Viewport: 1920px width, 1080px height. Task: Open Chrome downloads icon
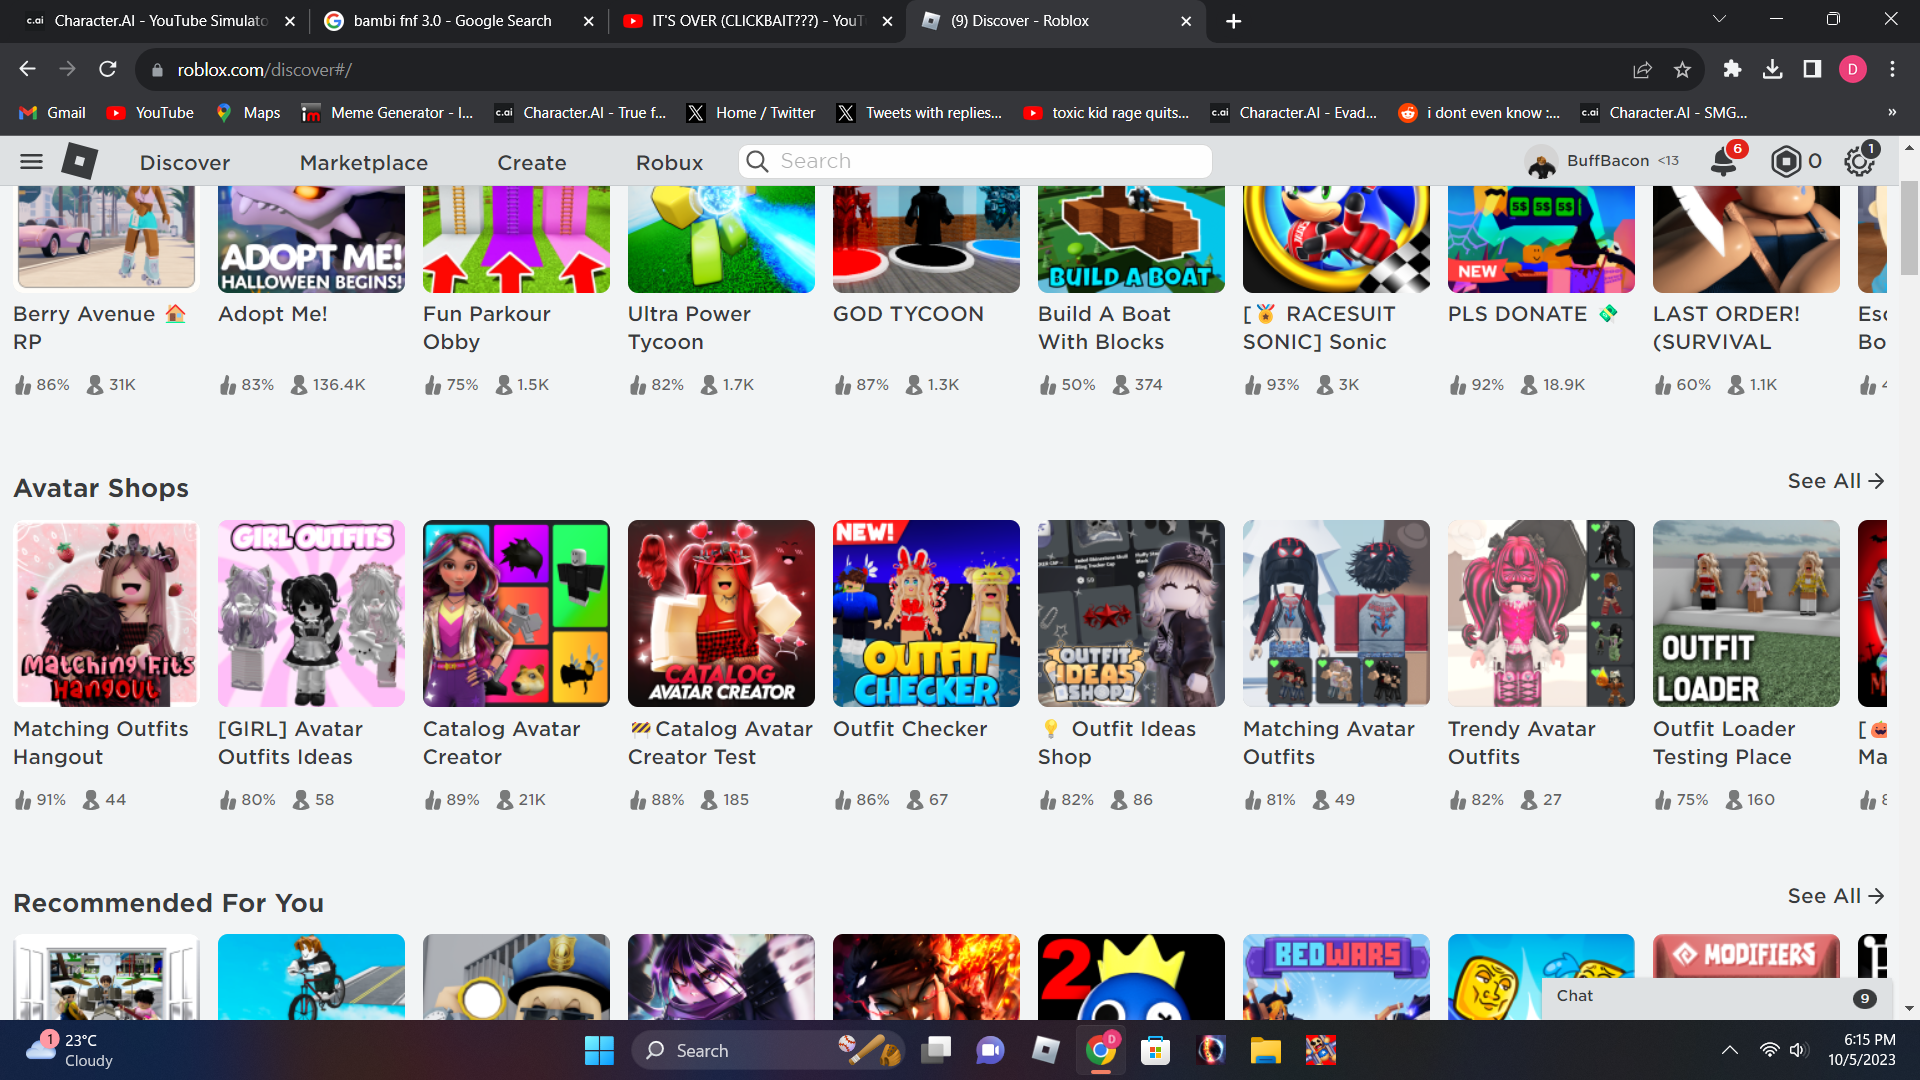tap(1774, 69)
